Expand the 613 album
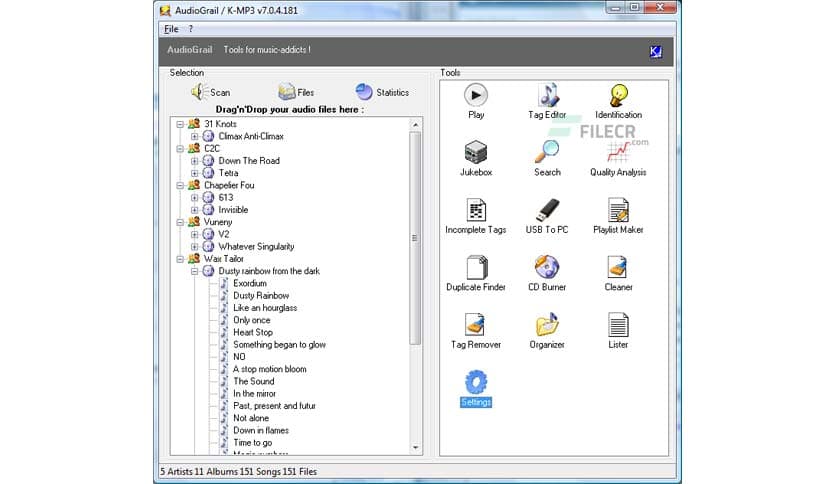The width and height of the screenshot is (836, 484). click(x=195, y=198)
